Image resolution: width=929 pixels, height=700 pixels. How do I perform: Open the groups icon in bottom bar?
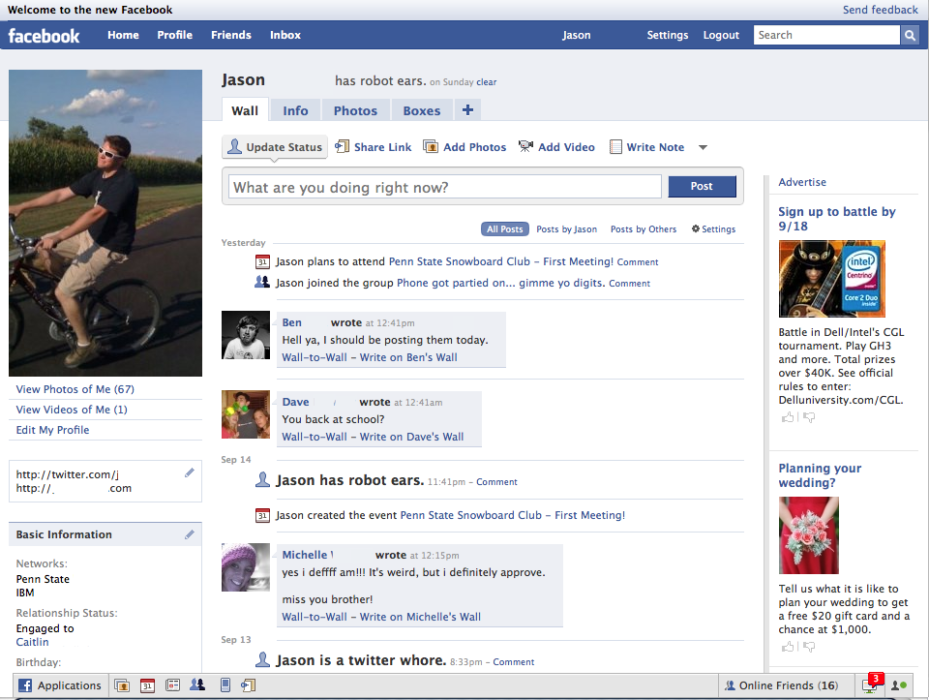[197, 685]
